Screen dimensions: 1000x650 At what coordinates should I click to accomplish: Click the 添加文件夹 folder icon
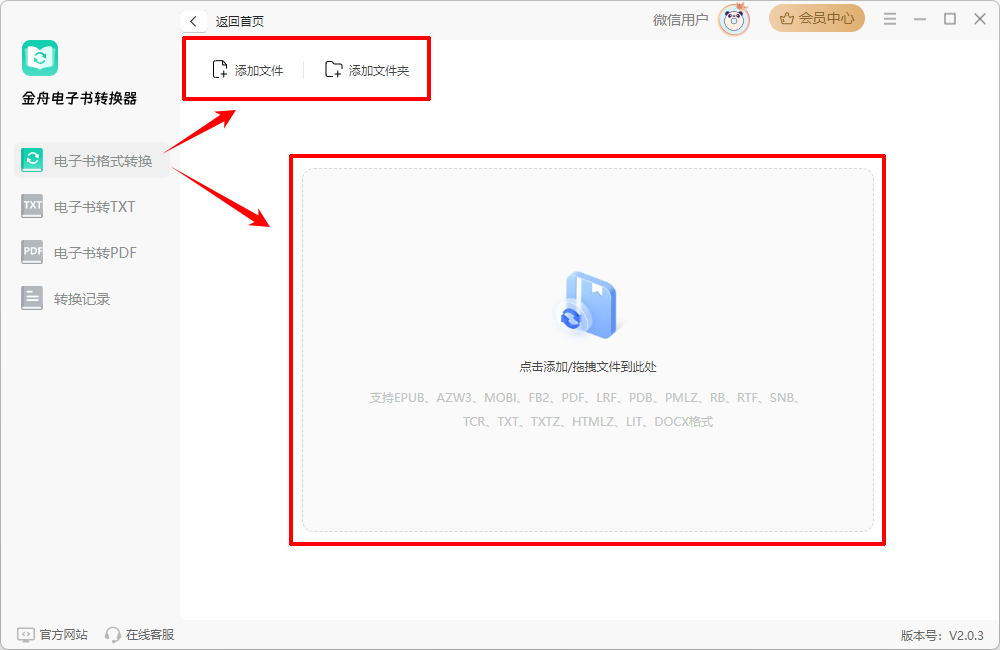coord(334,70)
